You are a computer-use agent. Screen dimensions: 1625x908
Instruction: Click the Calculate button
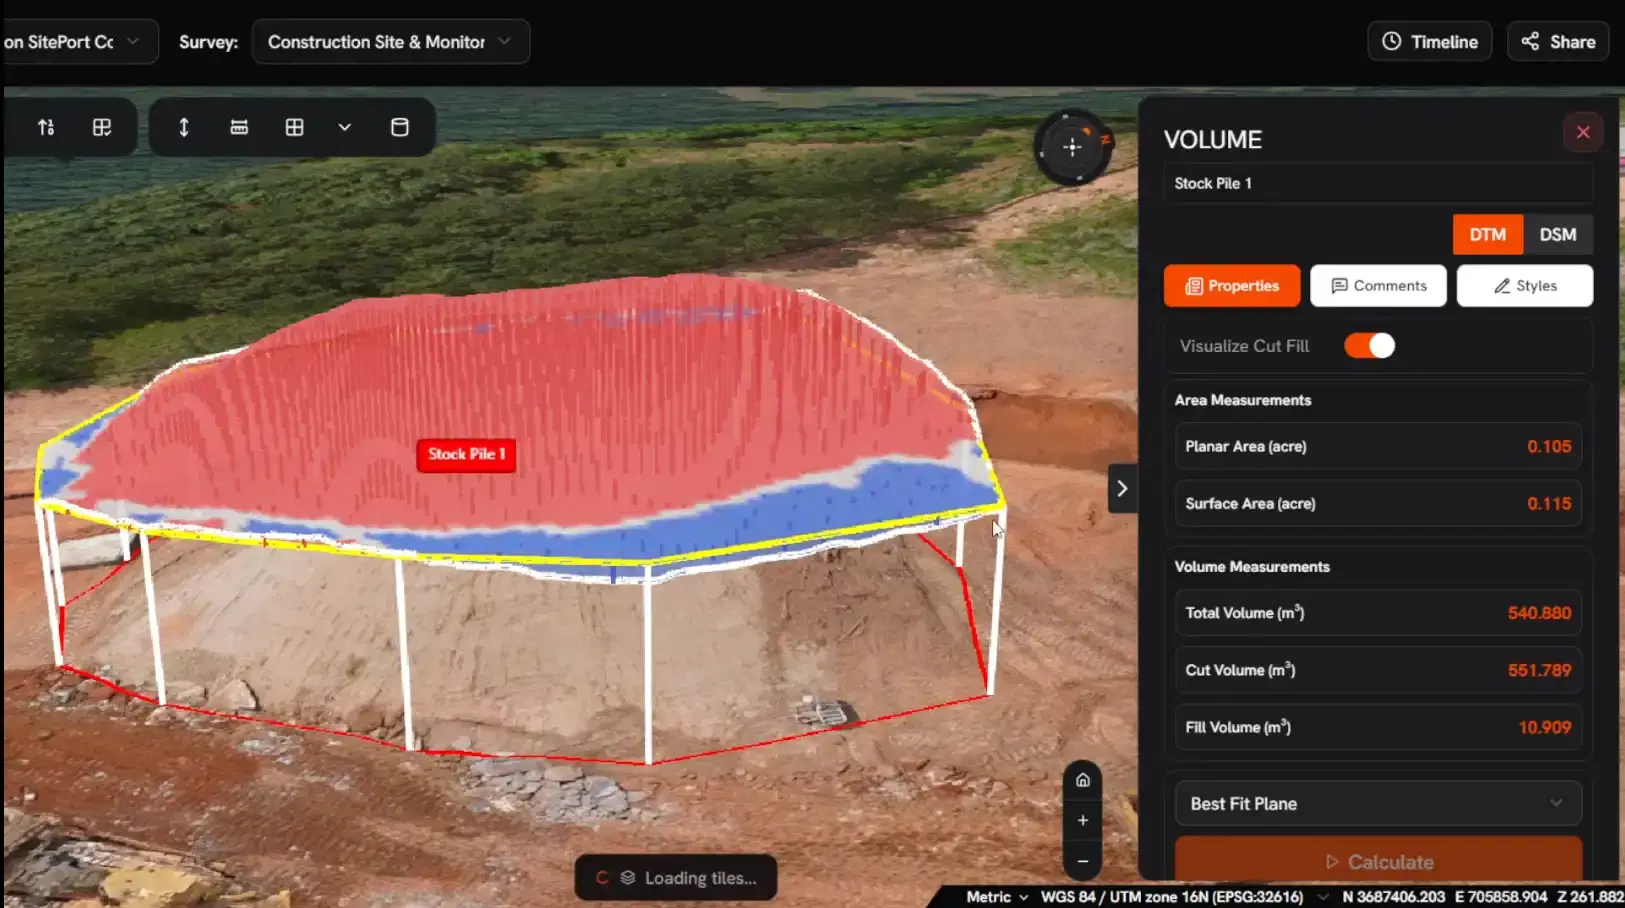(1377, 861)
